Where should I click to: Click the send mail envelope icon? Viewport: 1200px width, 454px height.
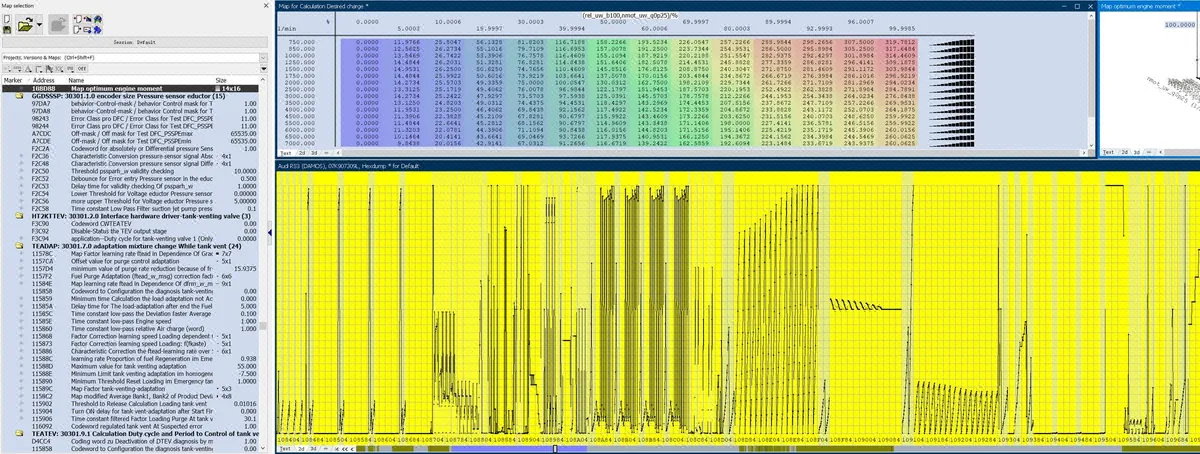point(87,30)
